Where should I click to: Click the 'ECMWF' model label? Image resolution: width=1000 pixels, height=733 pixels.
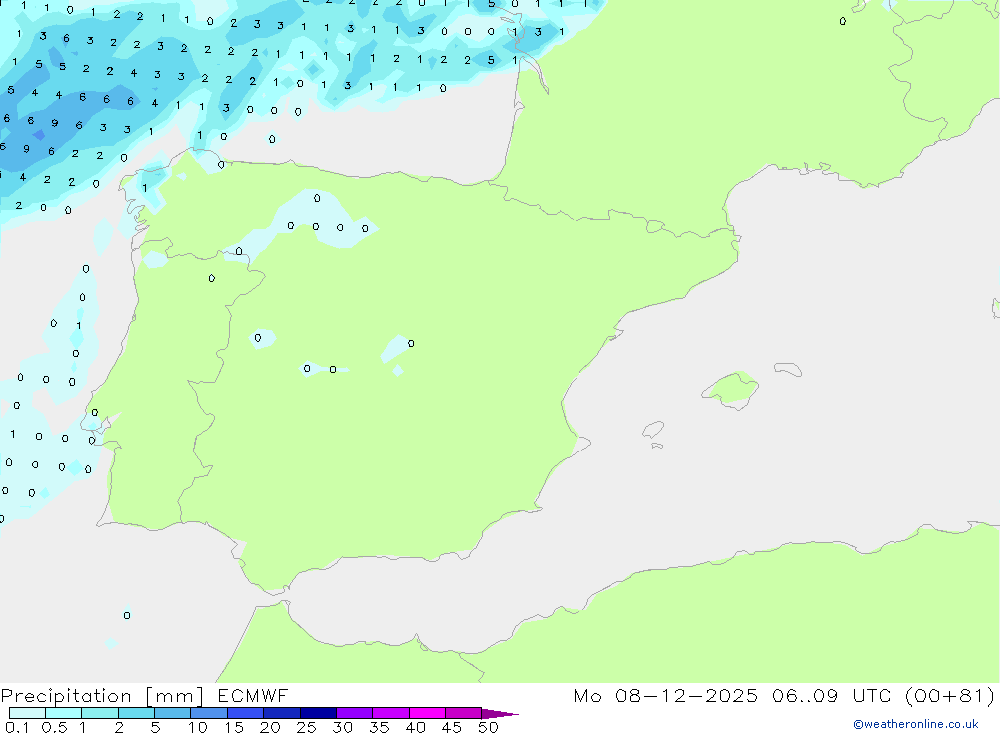click(253, 695)
